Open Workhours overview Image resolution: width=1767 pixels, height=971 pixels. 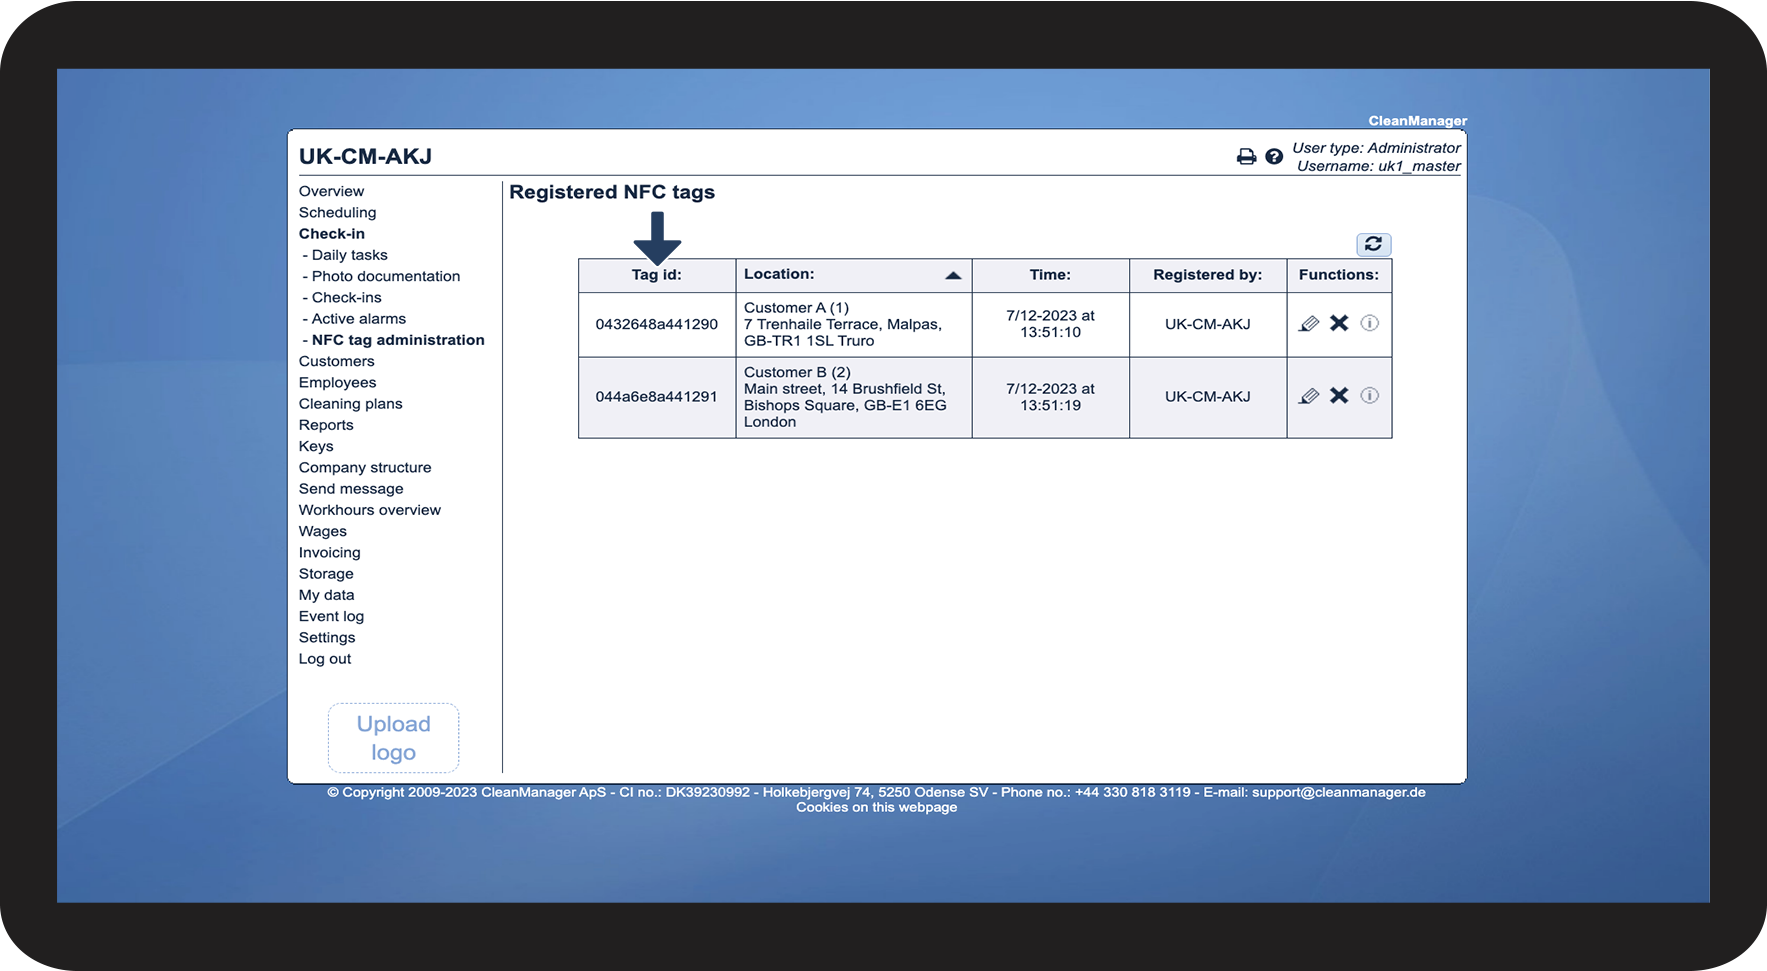[369, 510]
